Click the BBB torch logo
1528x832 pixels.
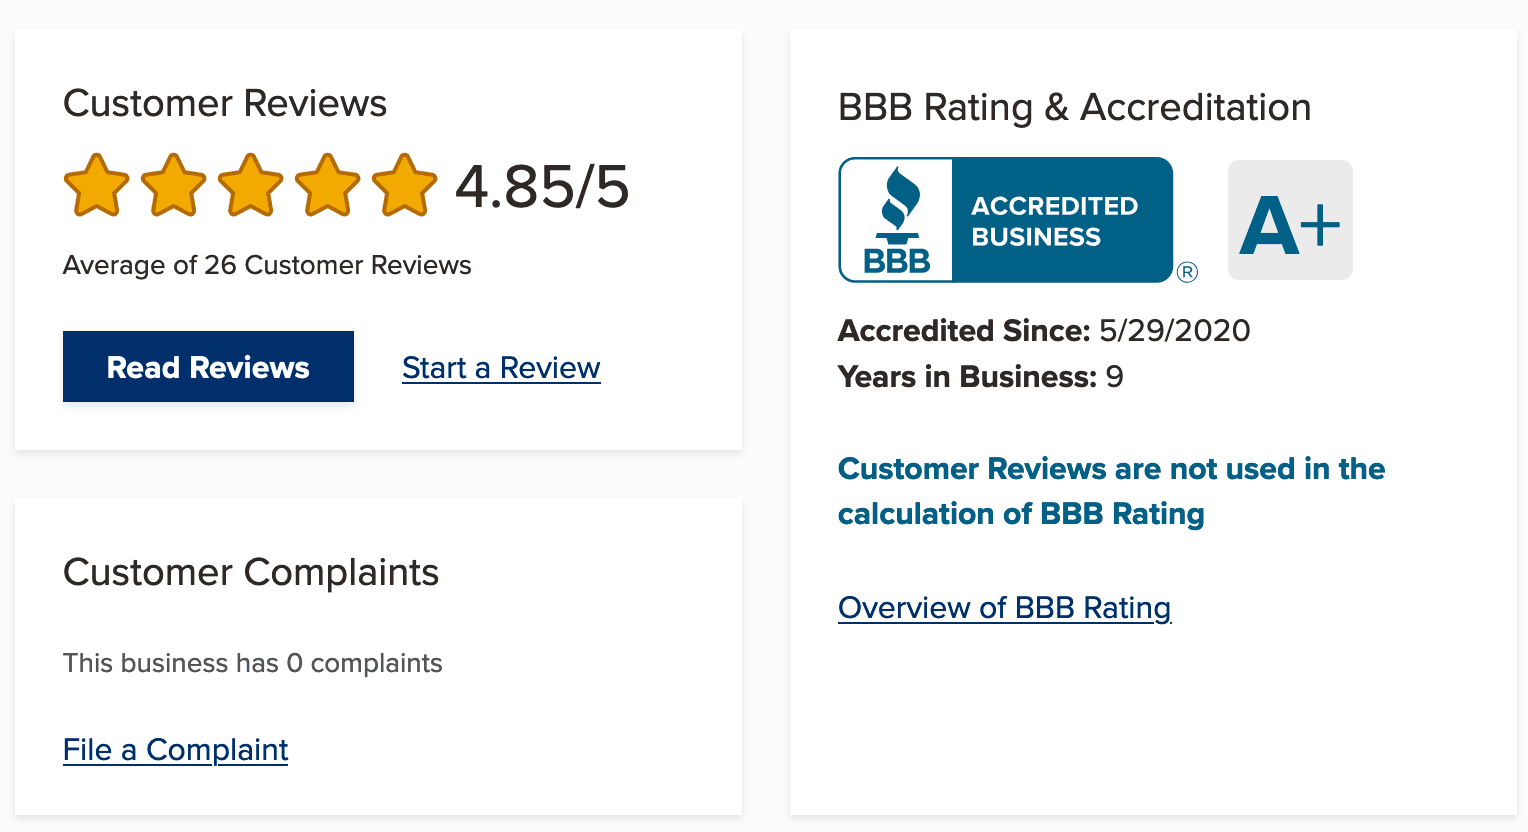[897, 220]
